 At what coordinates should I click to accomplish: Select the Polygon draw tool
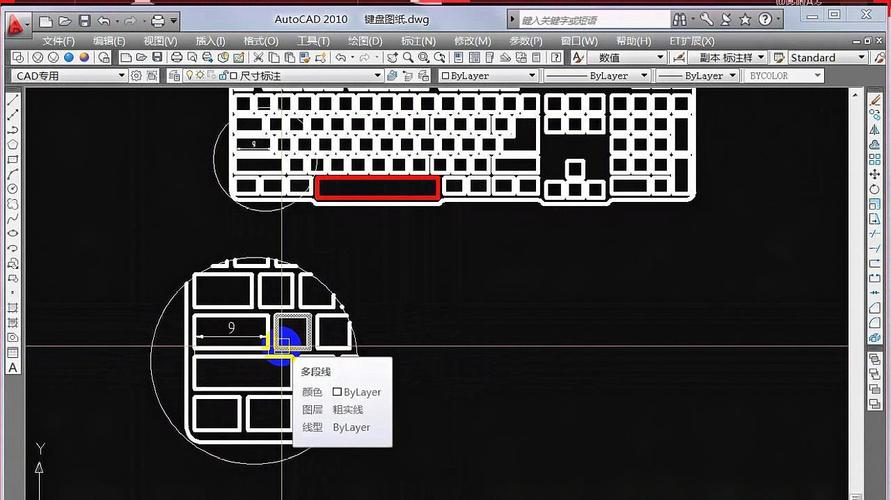click(x=13, y=144)
